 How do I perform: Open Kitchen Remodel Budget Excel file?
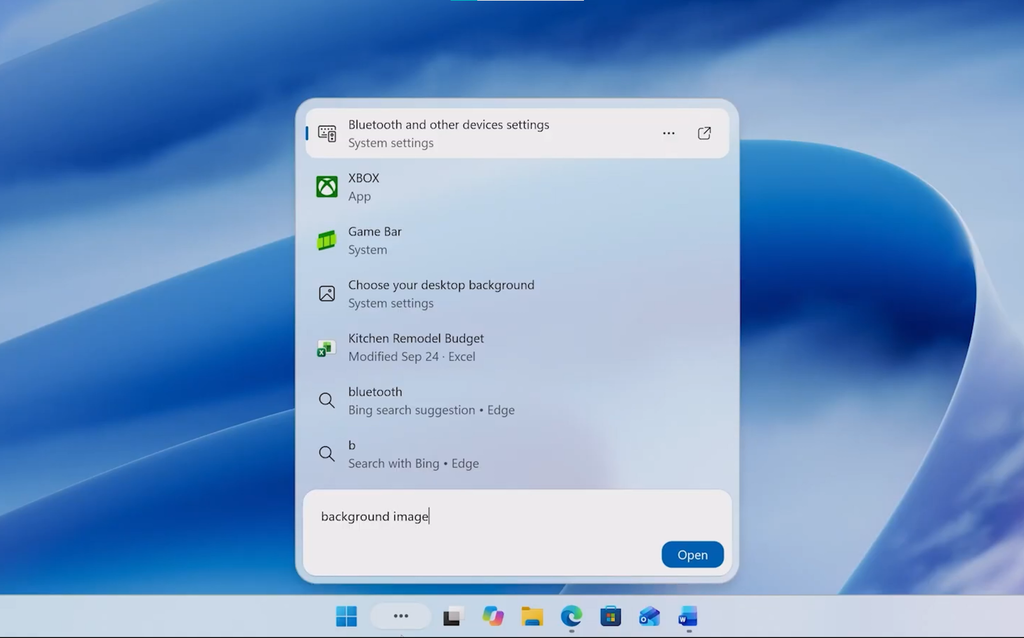point(517,347)
